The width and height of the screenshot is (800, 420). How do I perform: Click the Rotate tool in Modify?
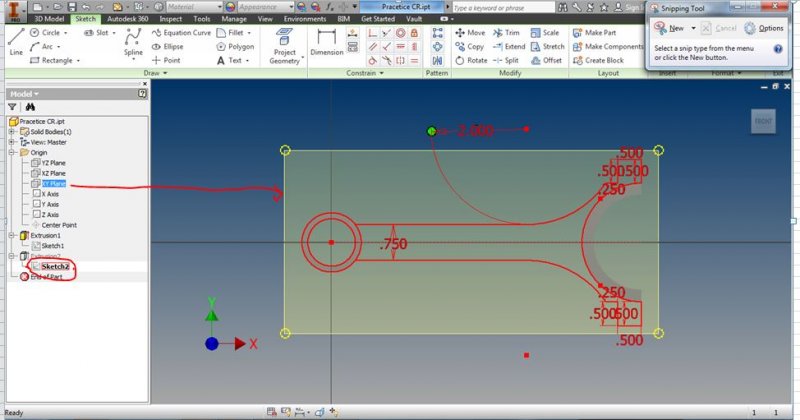tap(471, 60)
